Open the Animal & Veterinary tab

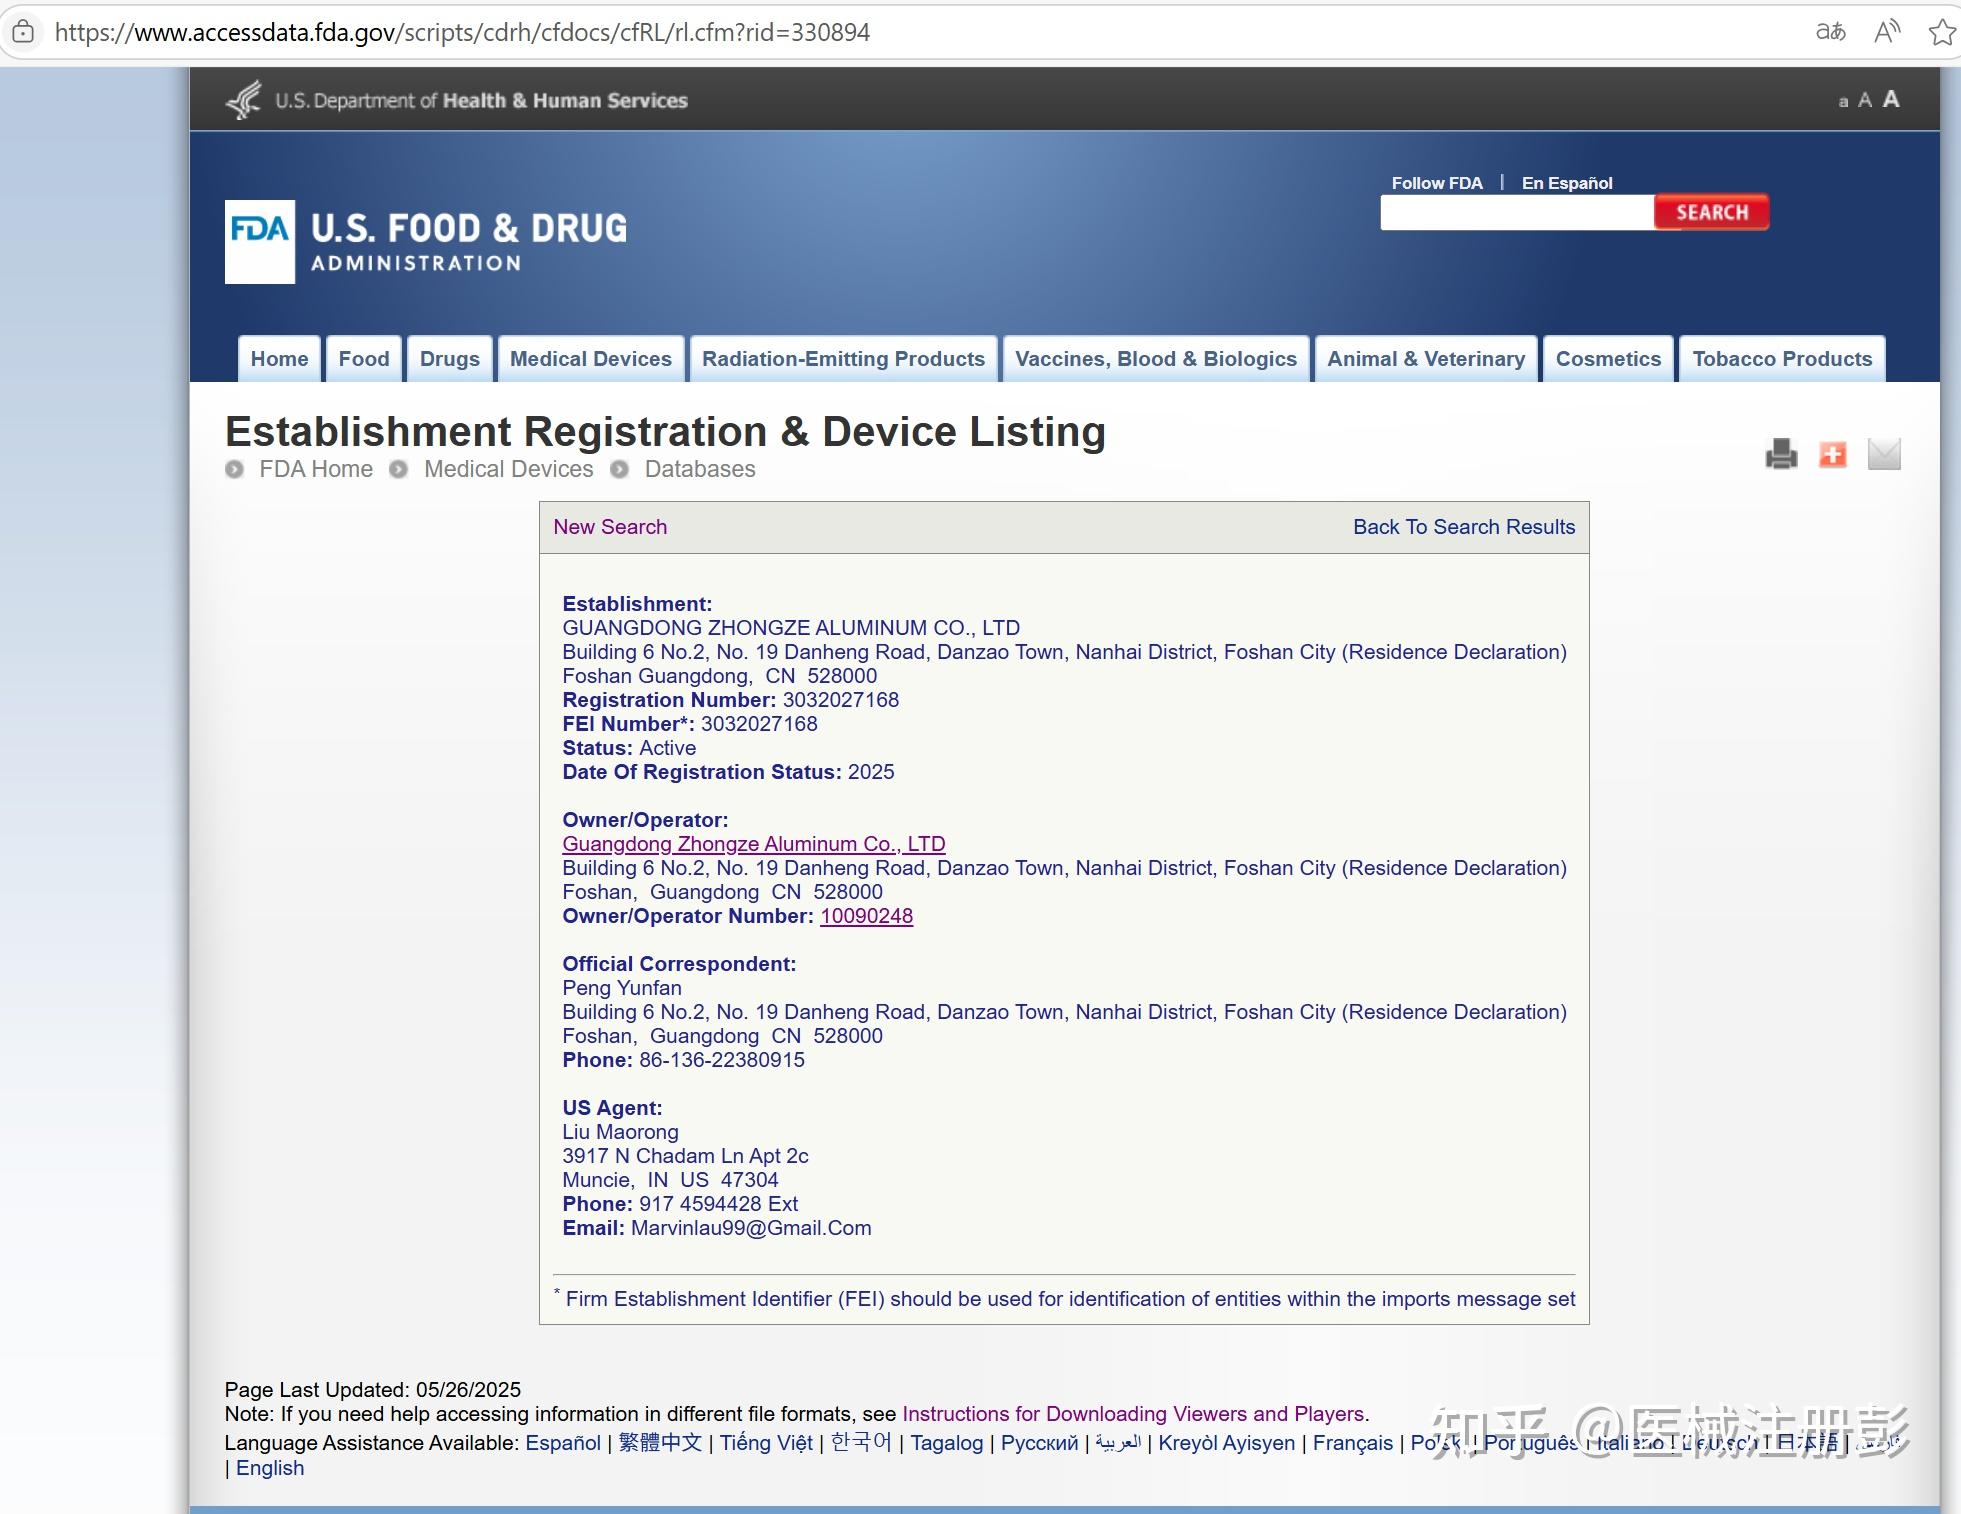(x=1426, y=359)
